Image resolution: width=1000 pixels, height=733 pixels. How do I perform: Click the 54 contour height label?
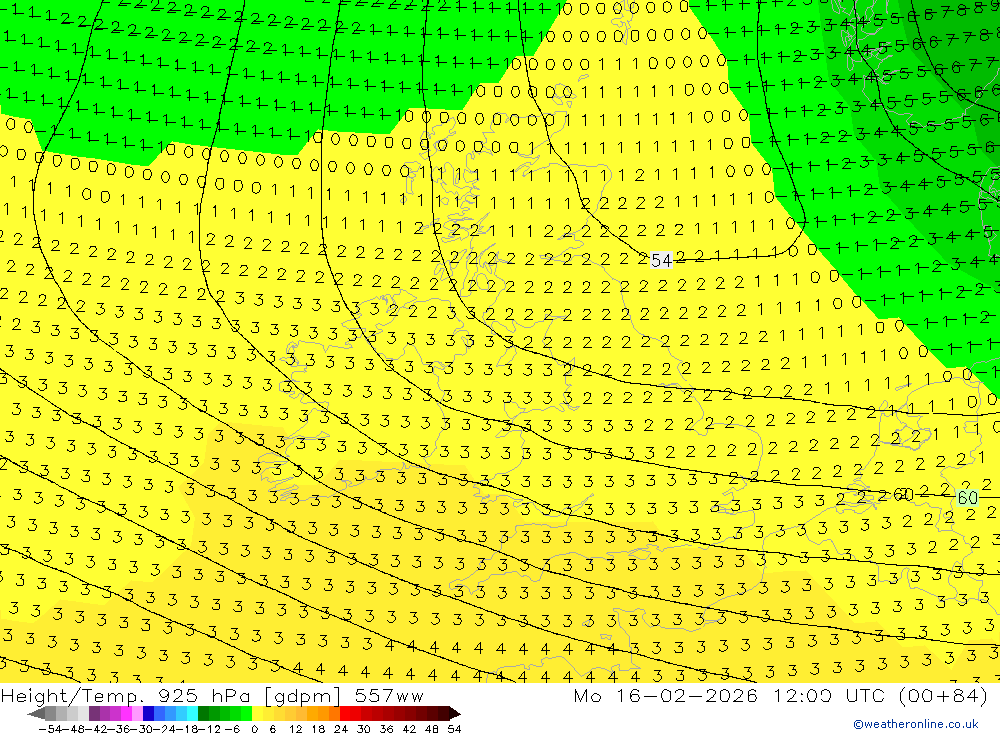[661, 260]
